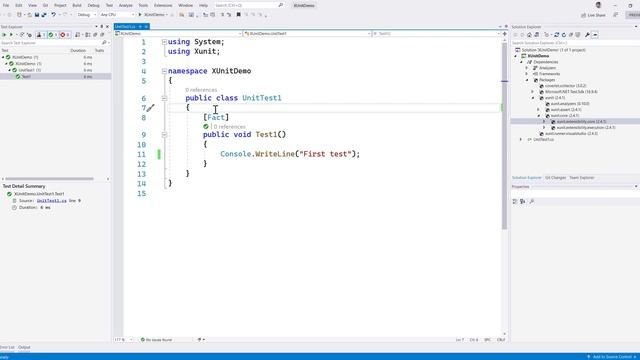The image size is (640, 360).
Task: Open the Build menu
Action: (x=77, y=5)
